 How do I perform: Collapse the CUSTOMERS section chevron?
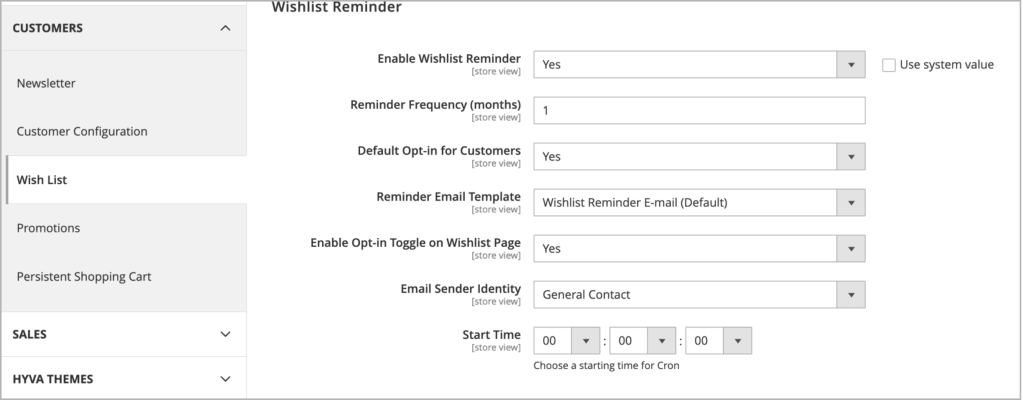pos(225,28)
